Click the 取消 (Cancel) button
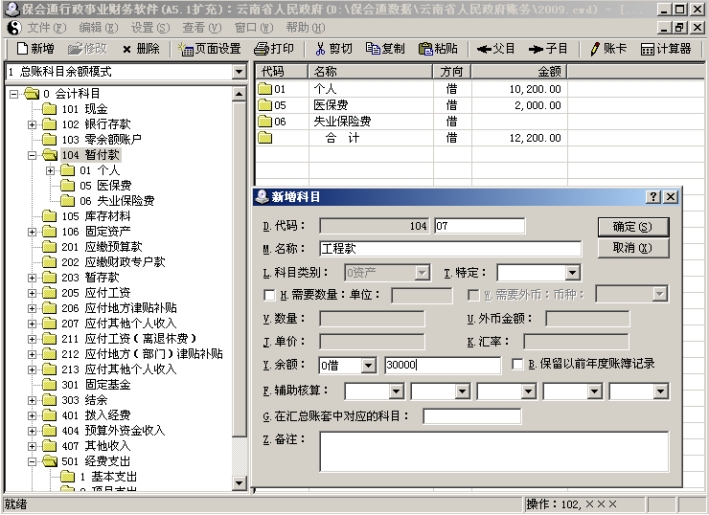709x515 pixels. 632,248
